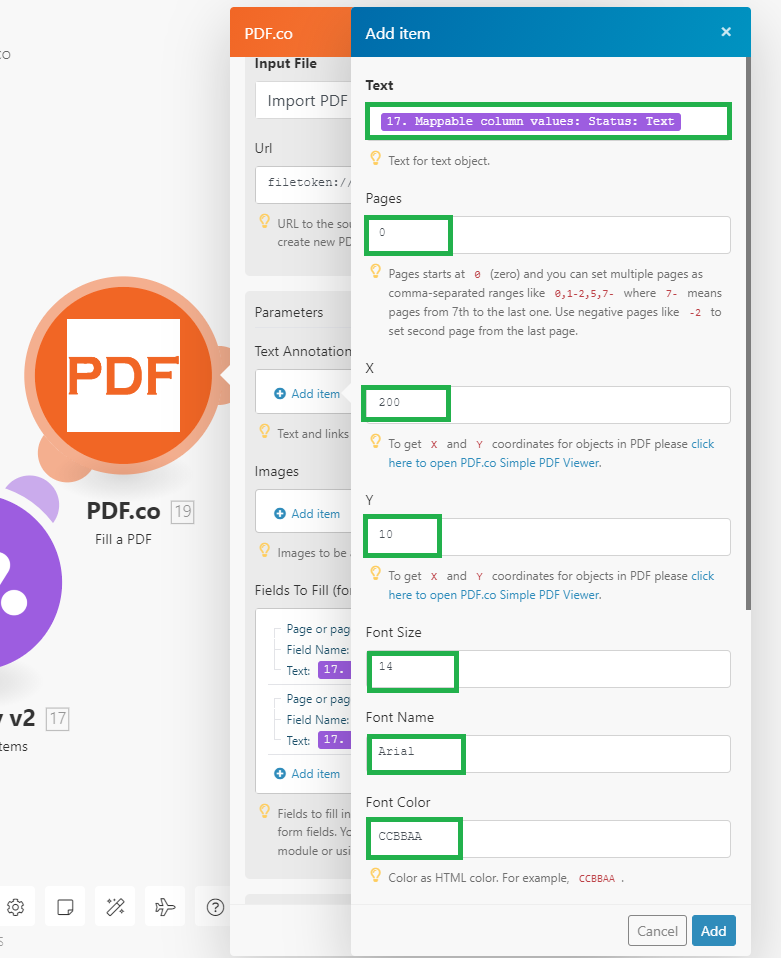Click the Pages input field
The image size is (781, 958).
tap(548, 235)
